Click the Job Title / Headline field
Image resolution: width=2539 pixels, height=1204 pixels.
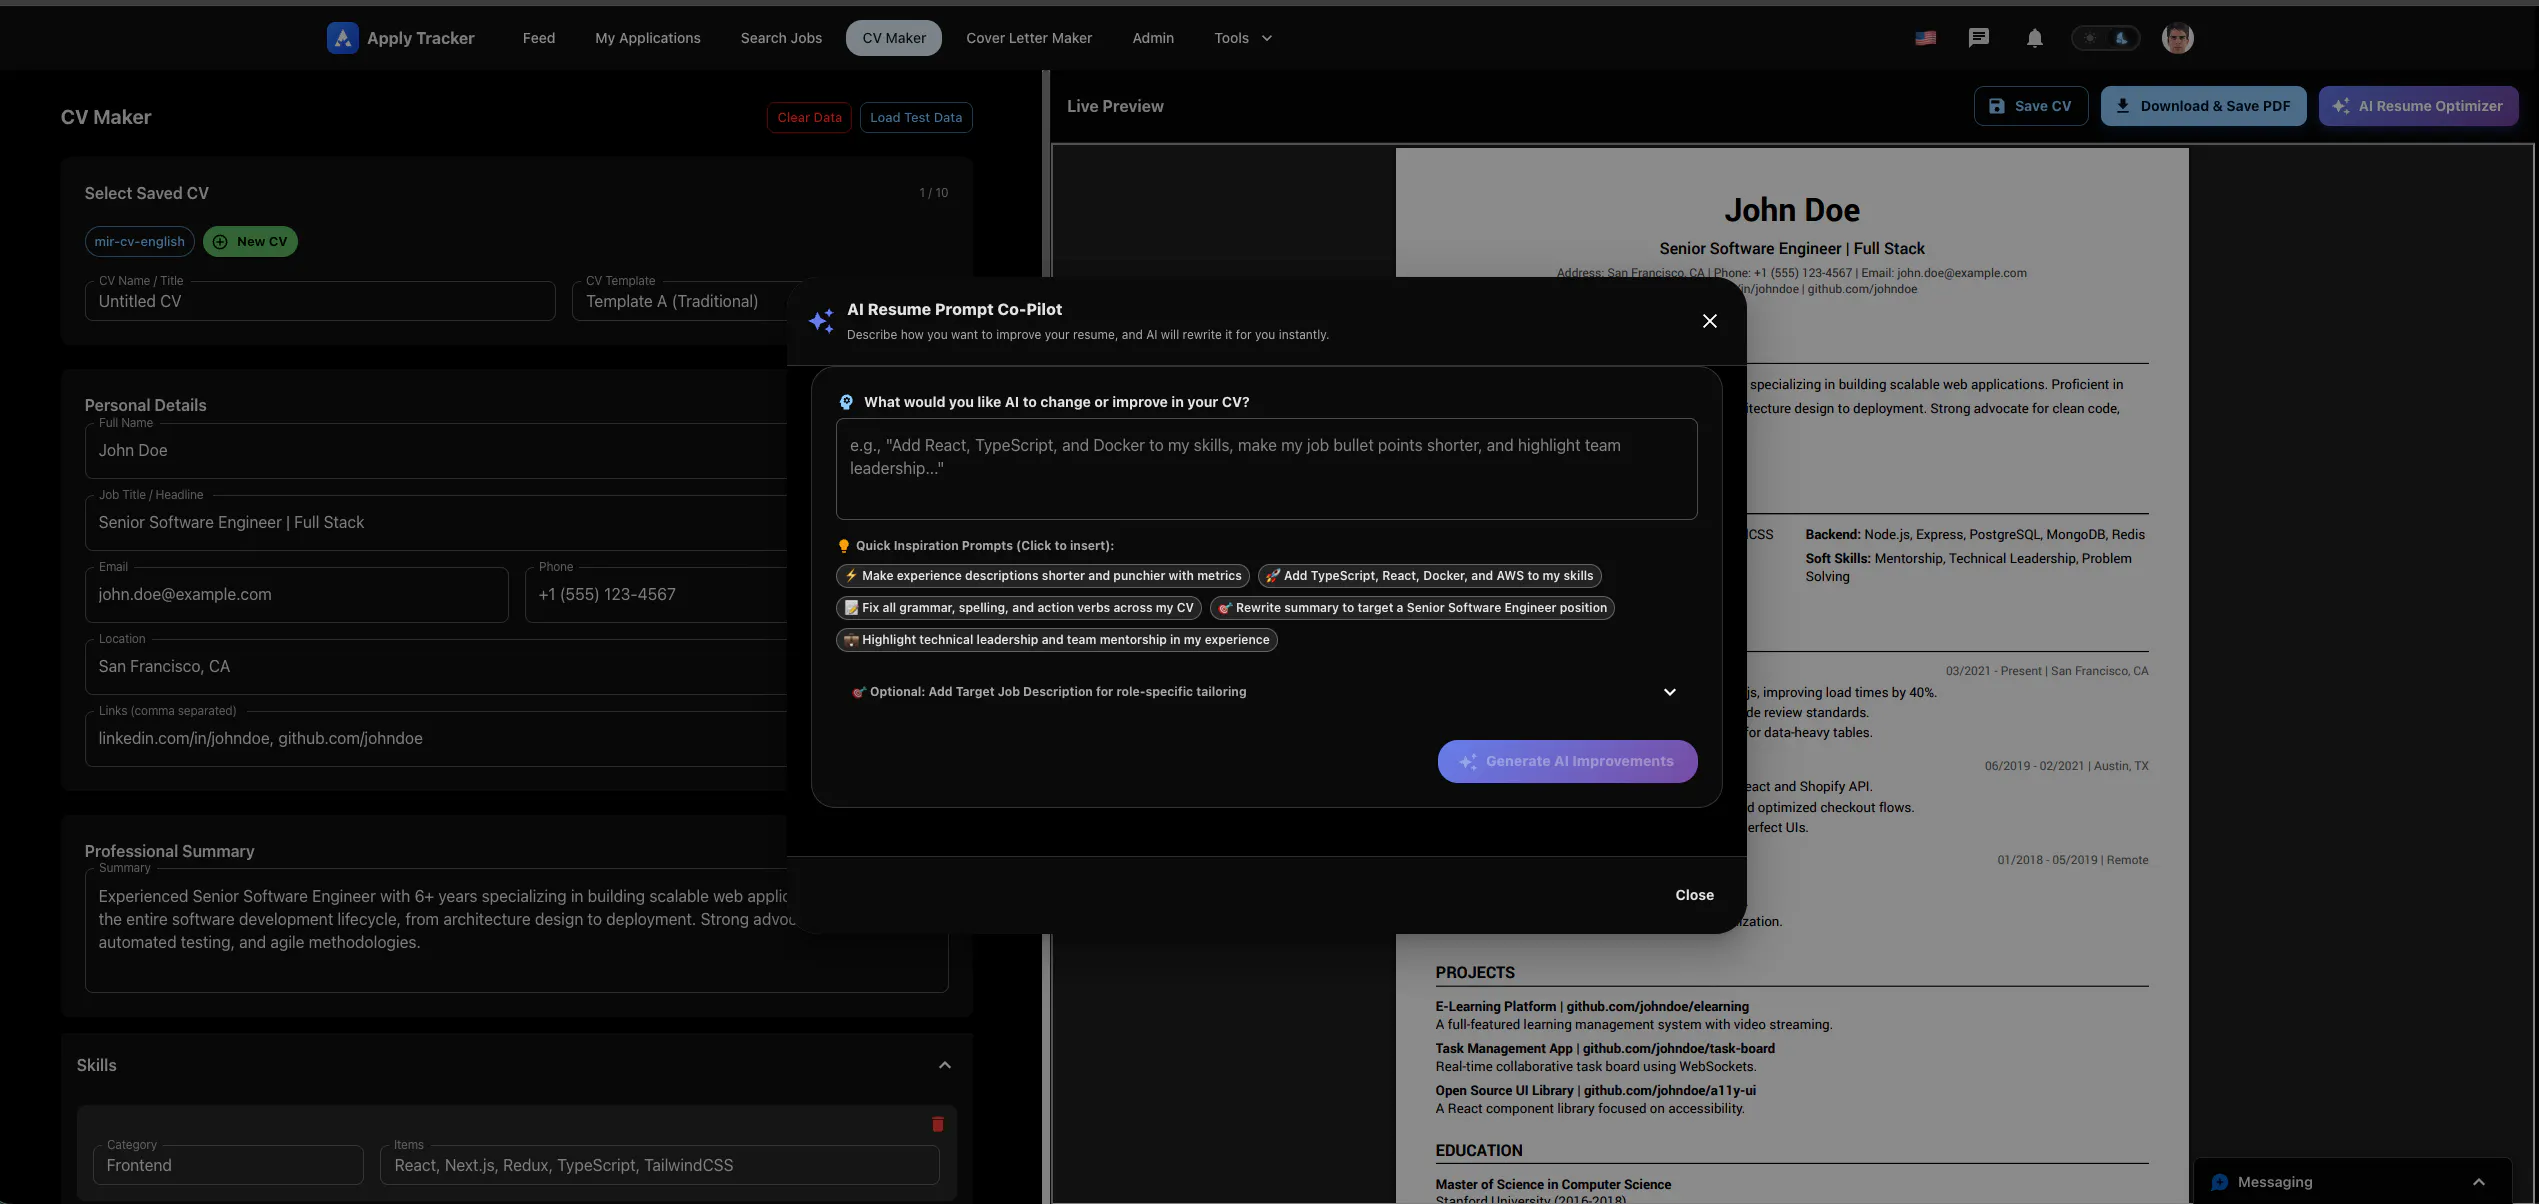point(436,522)
